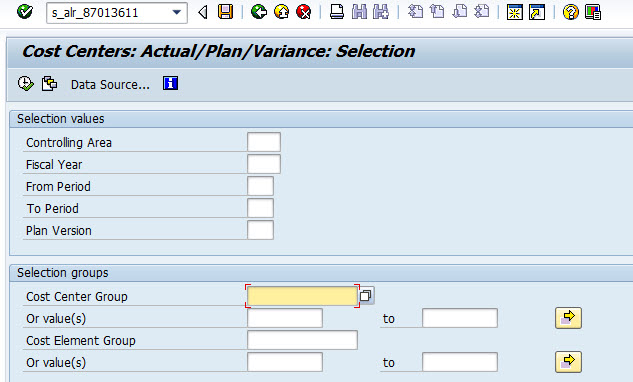Screen dimensions: 633x382
Task: Click the yellow Exit arrow icon
Action: coord(281,12)
